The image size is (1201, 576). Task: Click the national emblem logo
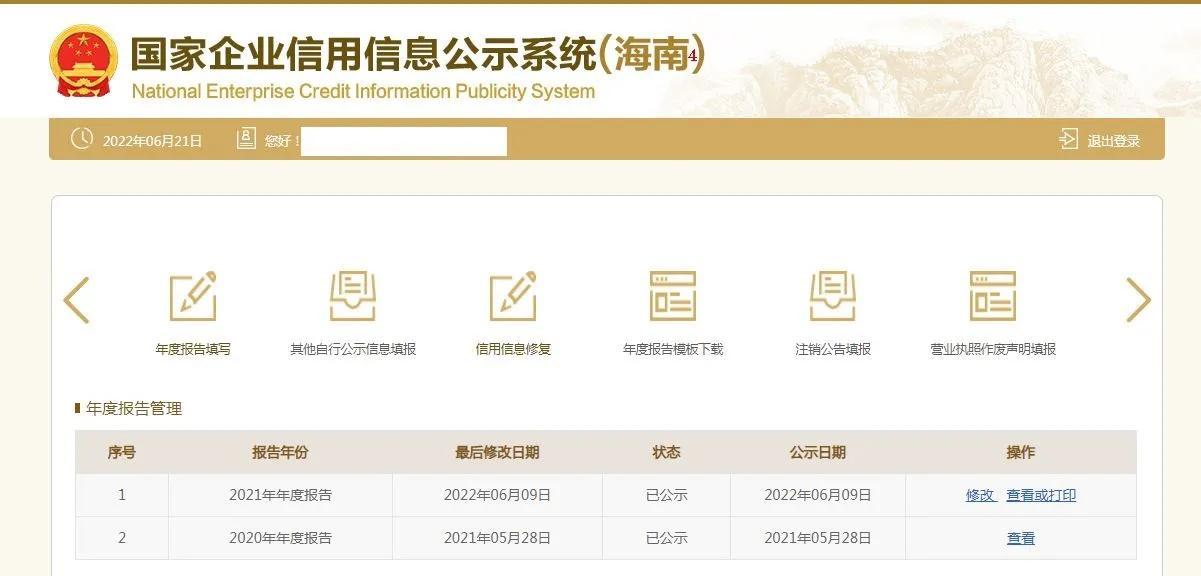click(x=83, y=61)
